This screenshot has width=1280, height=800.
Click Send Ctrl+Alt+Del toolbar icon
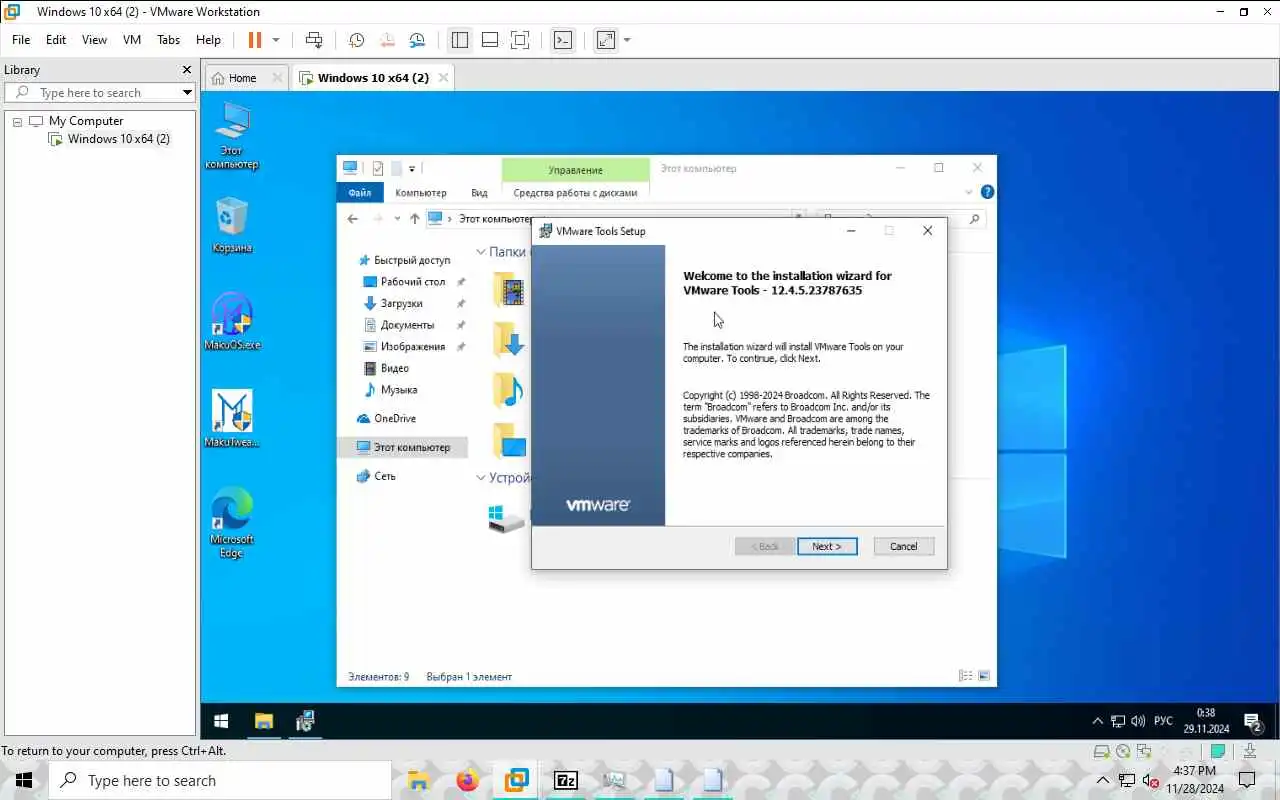[314, 40]
